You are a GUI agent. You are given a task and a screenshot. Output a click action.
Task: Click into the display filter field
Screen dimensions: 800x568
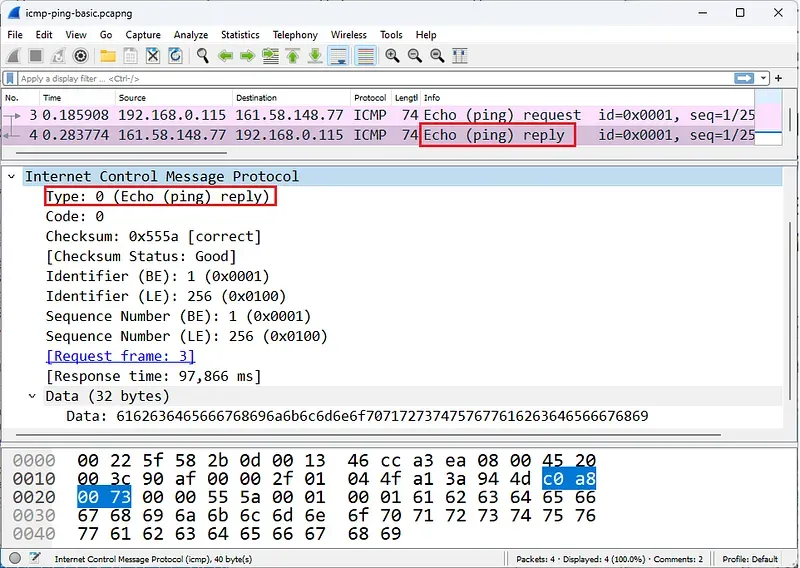(375, 78)
